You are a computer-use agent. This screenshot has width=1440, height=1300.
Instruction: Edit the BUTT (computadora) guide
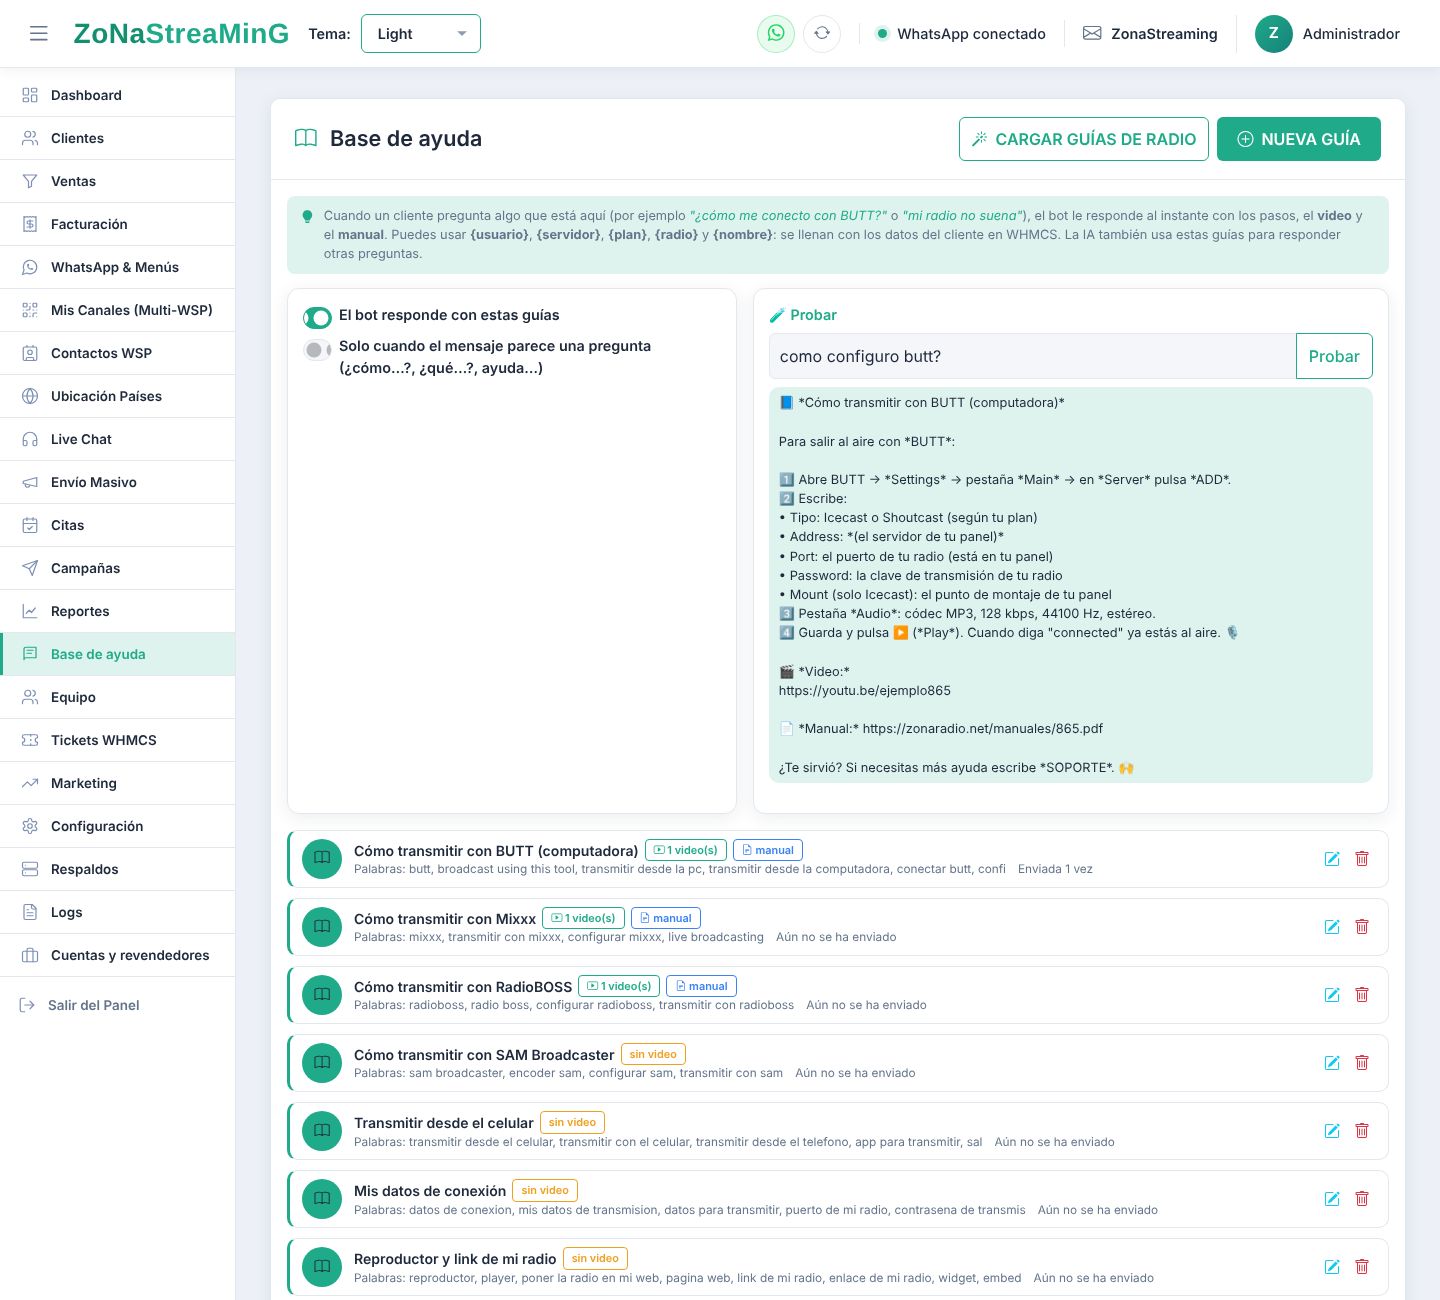pos(1332,859)
